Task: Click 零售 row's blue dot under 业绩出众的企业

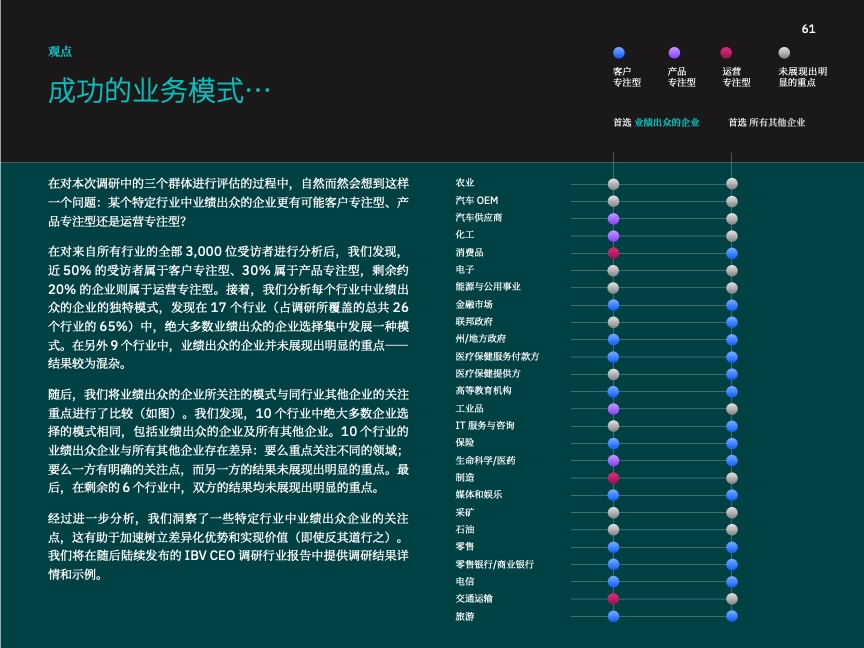Action: pos(613,547)
